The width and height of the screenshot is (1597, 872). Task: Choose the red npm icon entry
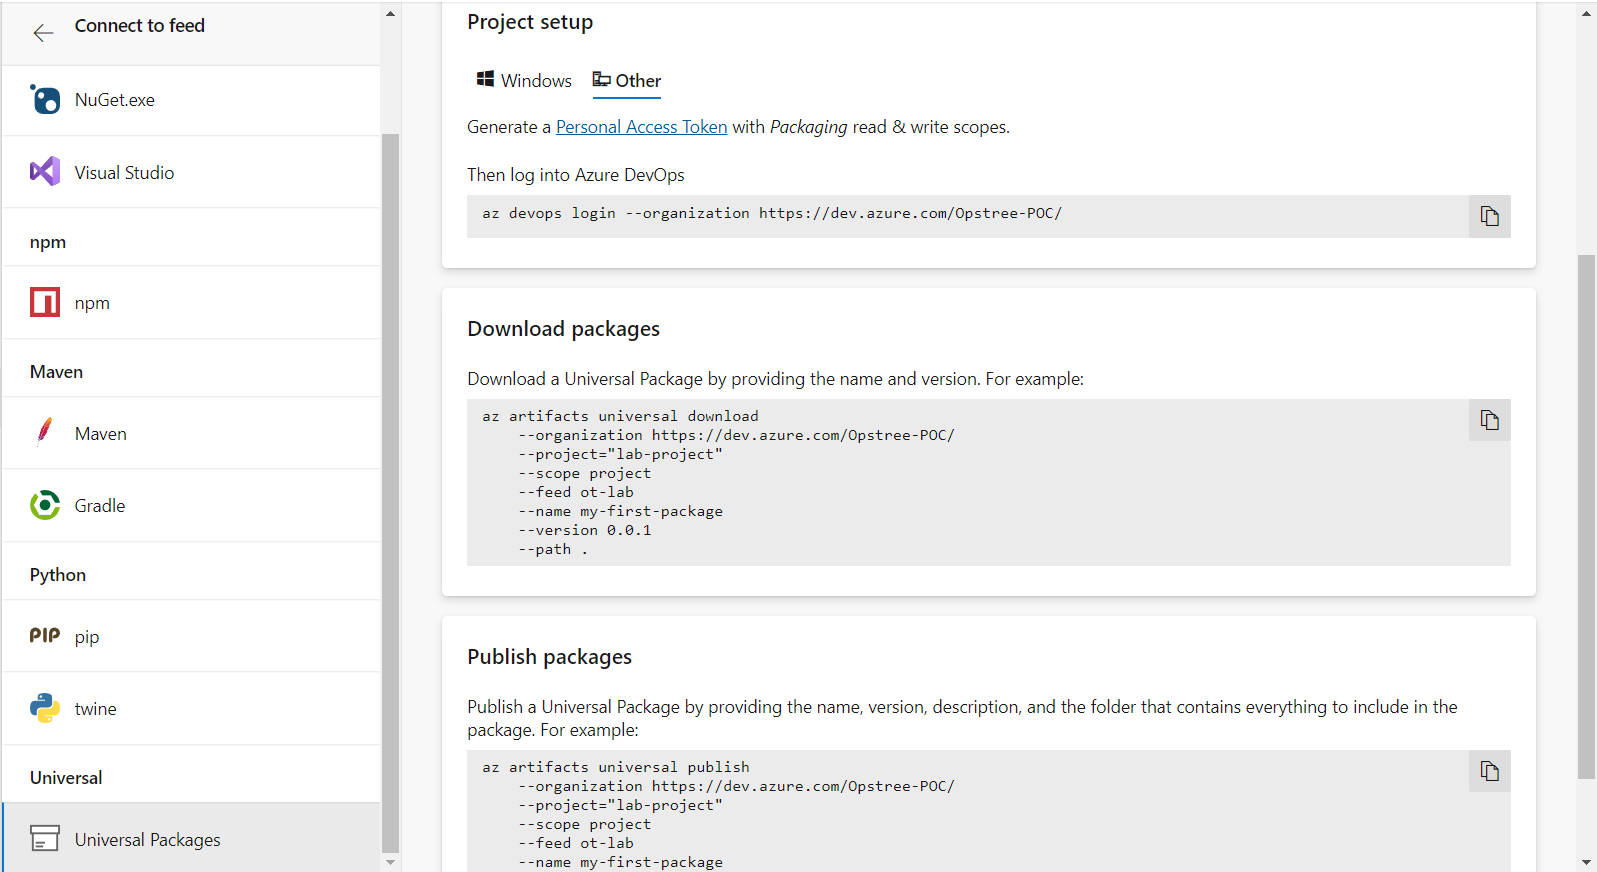[x=45, y=302]
